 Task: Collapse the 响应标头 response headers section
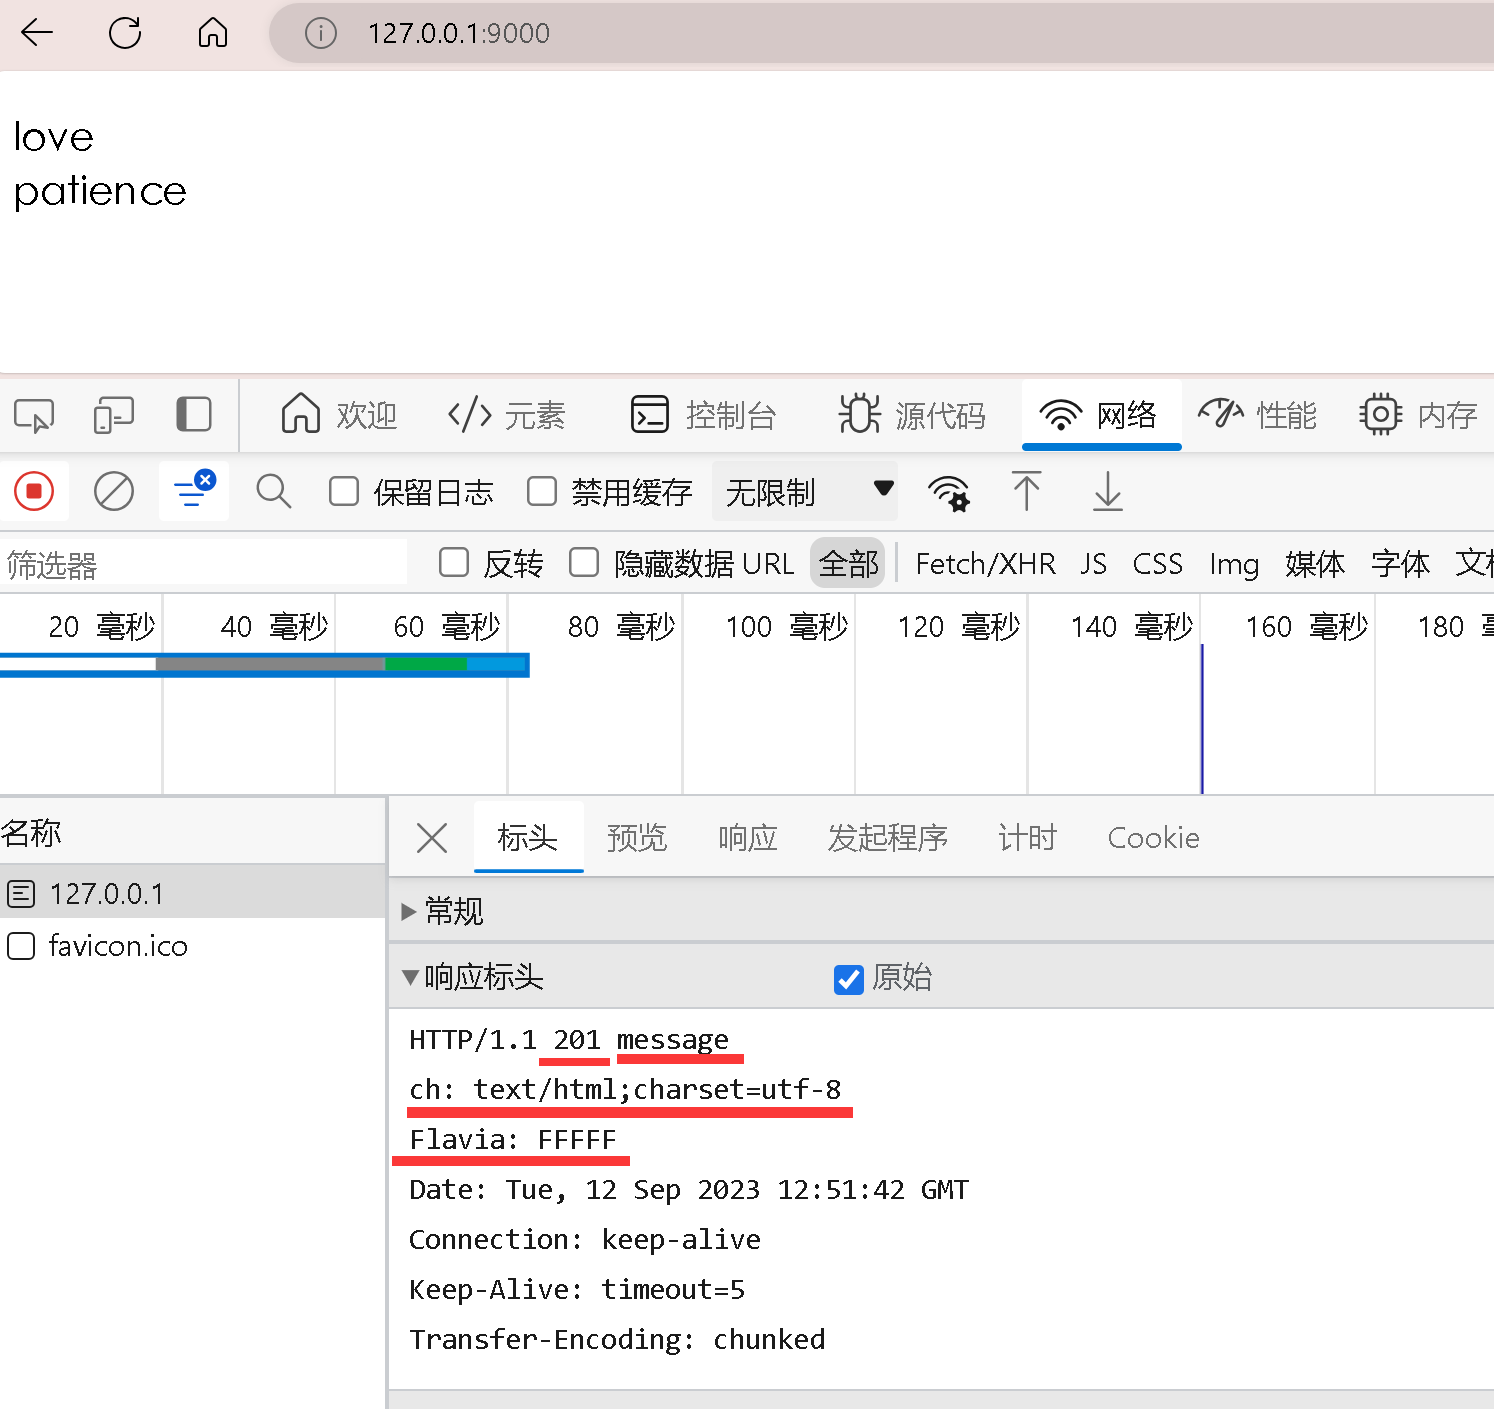[410, 977]
